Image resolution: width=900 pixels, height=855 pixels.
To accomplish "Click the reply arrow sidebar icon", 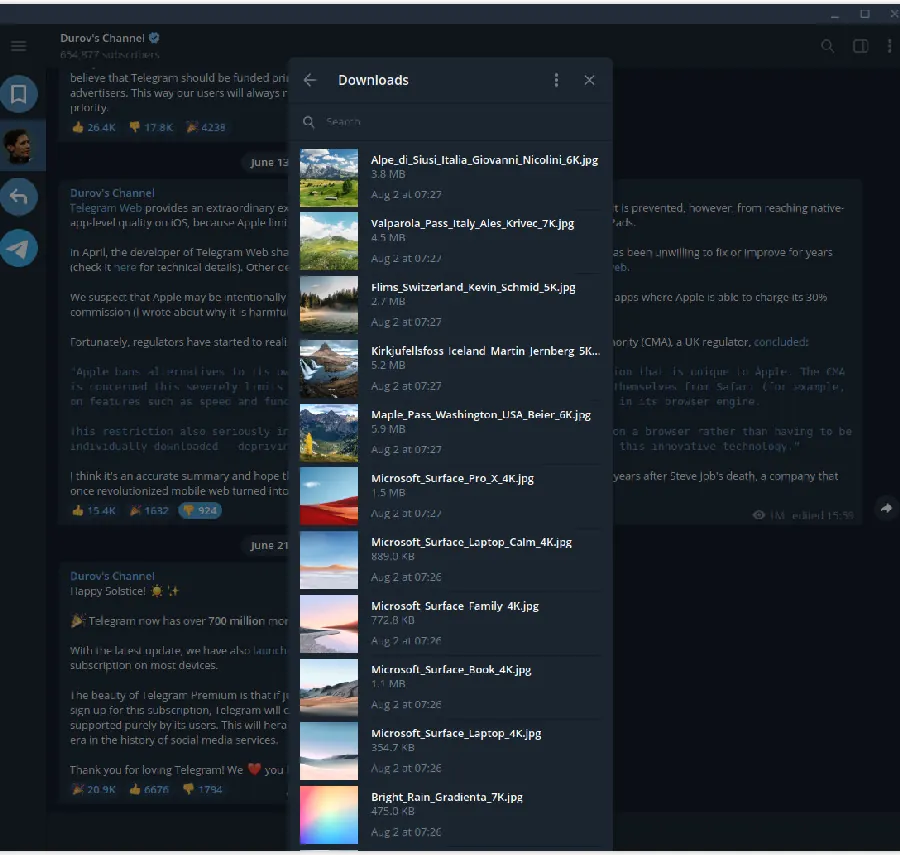I will coord(19,197).
